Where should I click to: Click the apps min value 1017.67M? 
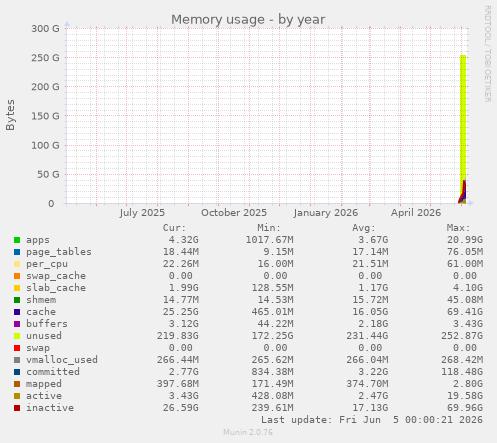[x=269, y=240]
